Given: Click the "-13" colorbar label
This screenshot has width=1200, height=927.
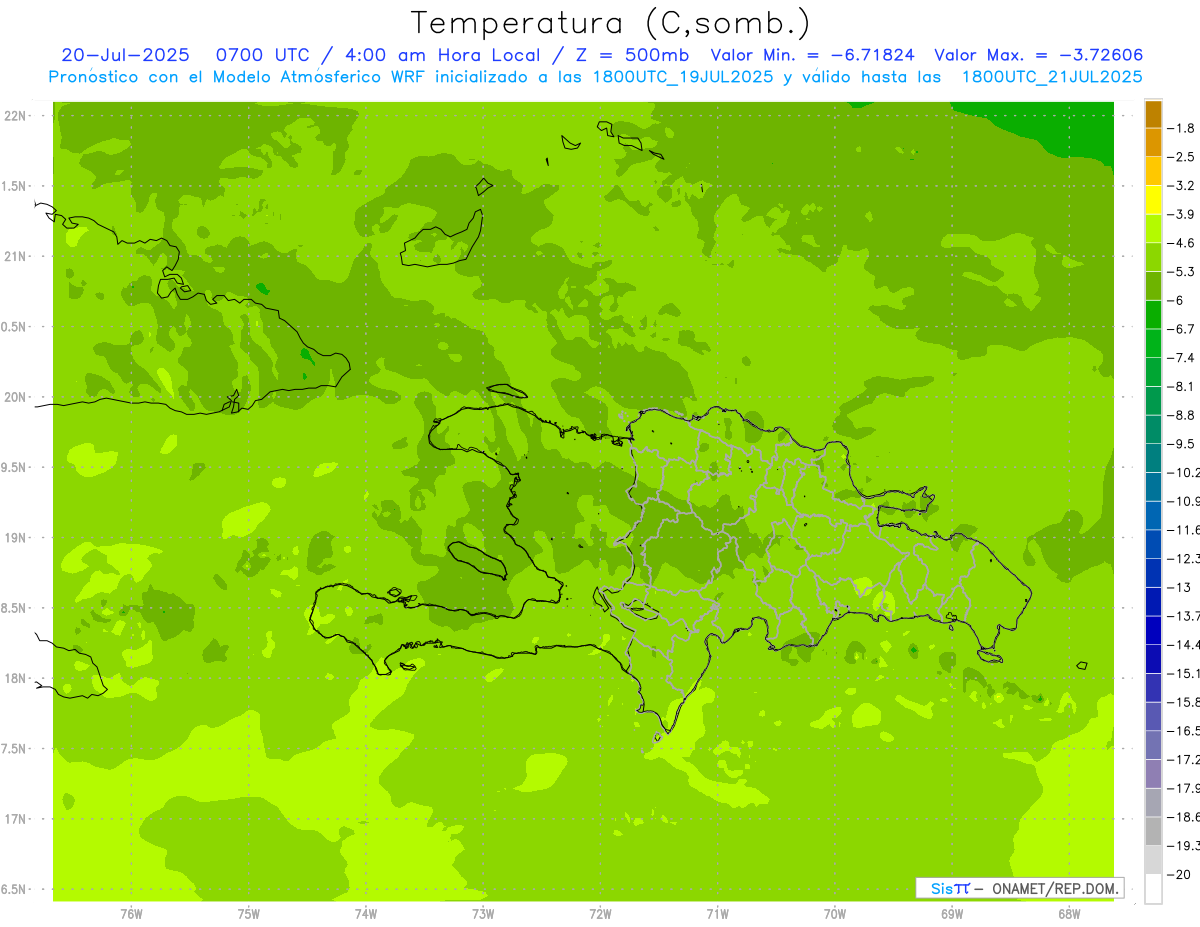Looking at the screenshot, I should pos(1180,587).
